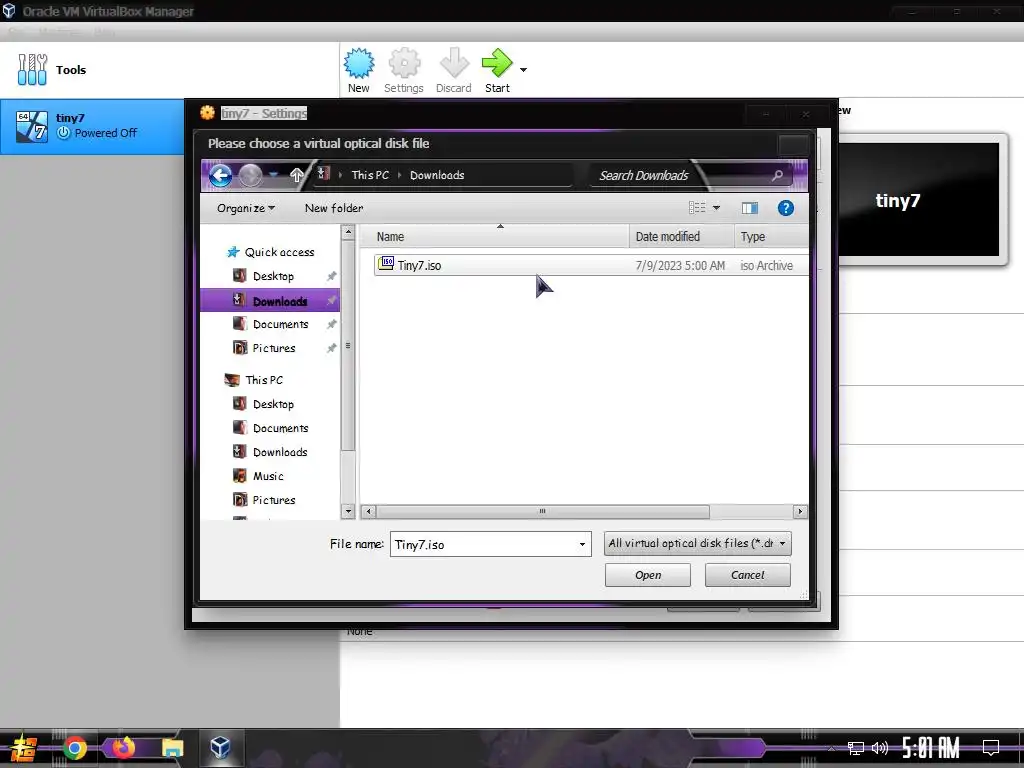Screen dimensions: 1024x768
Task: Click the Search Downloads field
Action: click(x=679, y=175)
